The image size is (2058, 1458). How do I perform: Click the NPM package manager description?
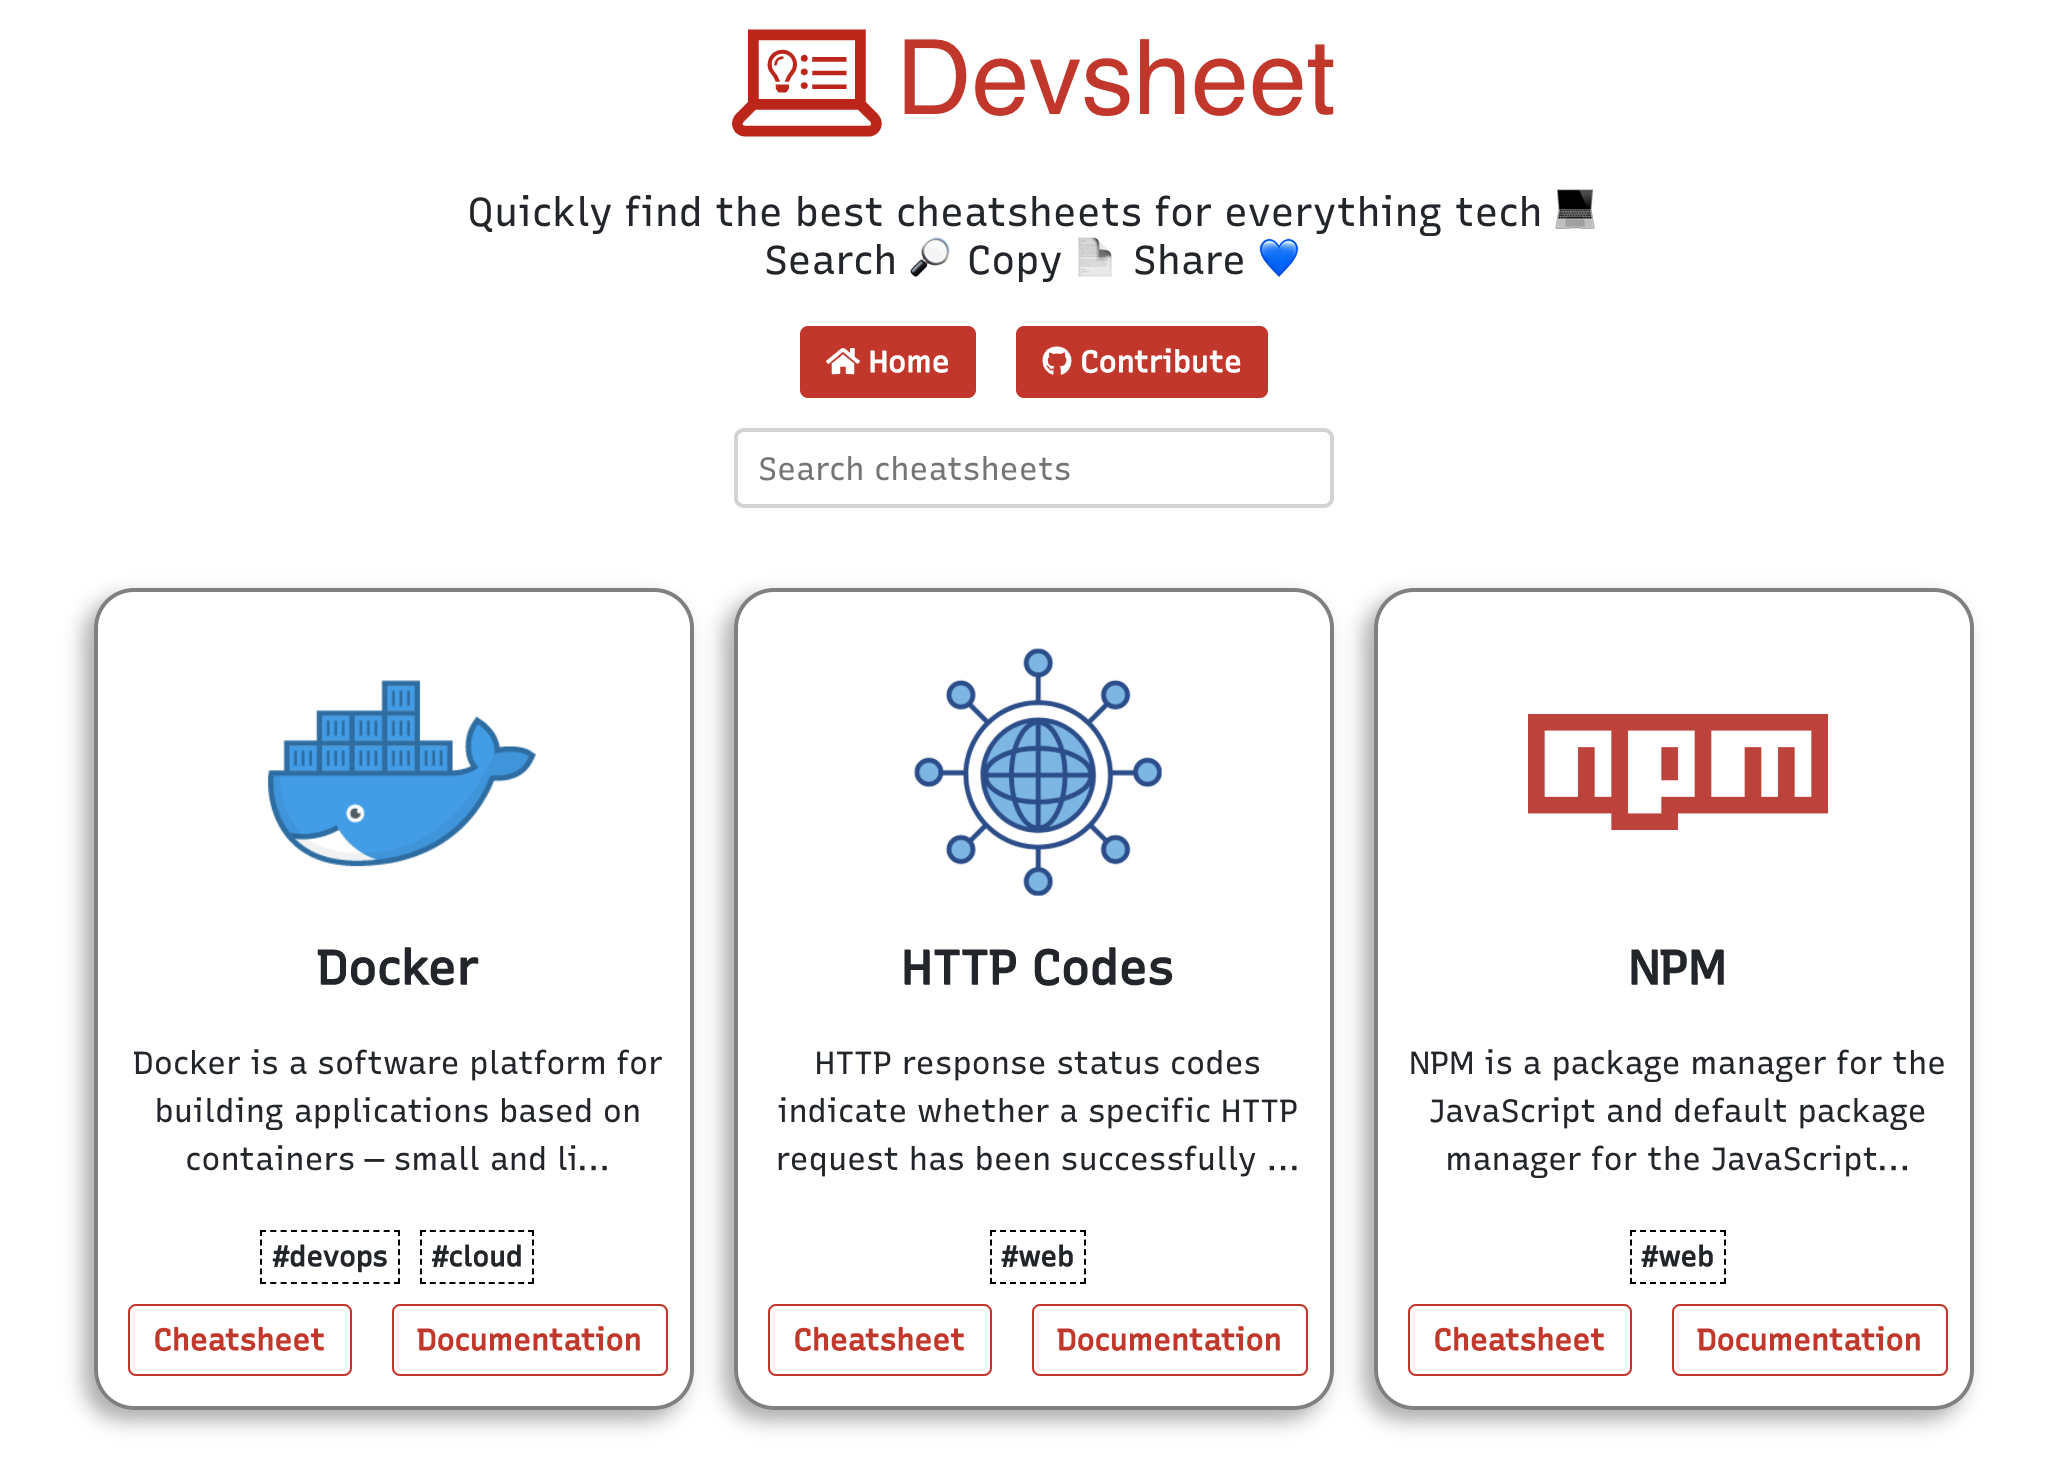point(1677,1111)
